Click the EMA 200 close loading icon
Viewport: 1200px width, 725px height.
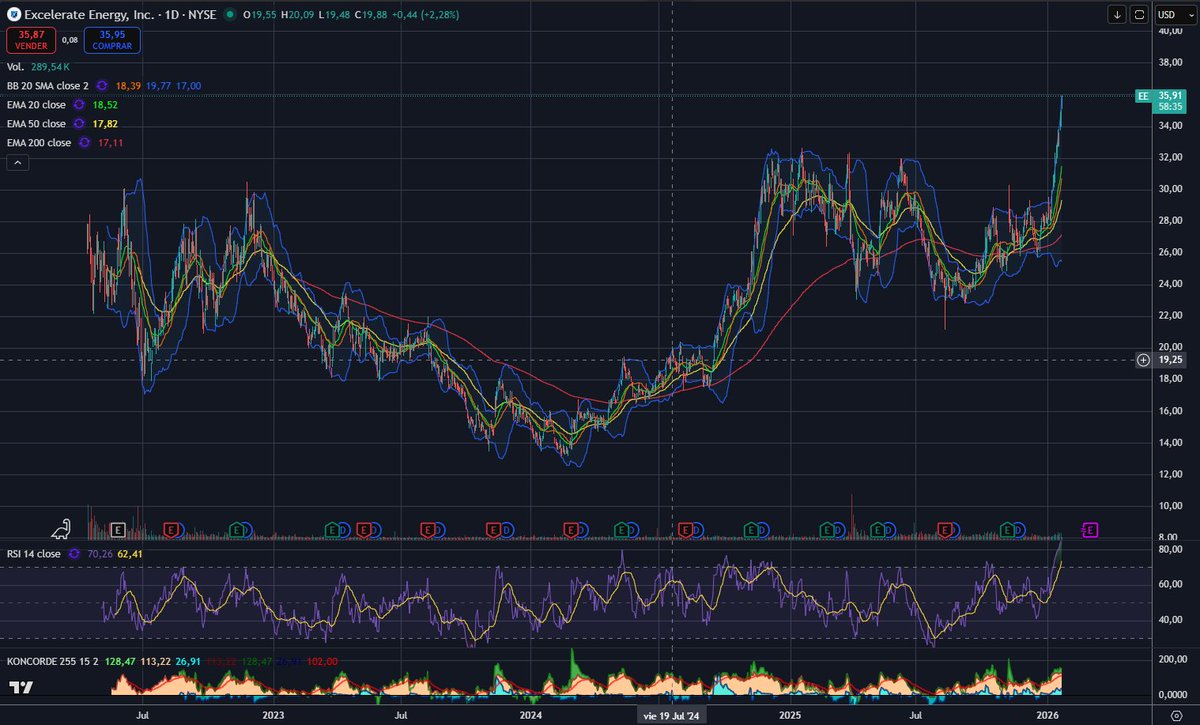click(84, 143)
